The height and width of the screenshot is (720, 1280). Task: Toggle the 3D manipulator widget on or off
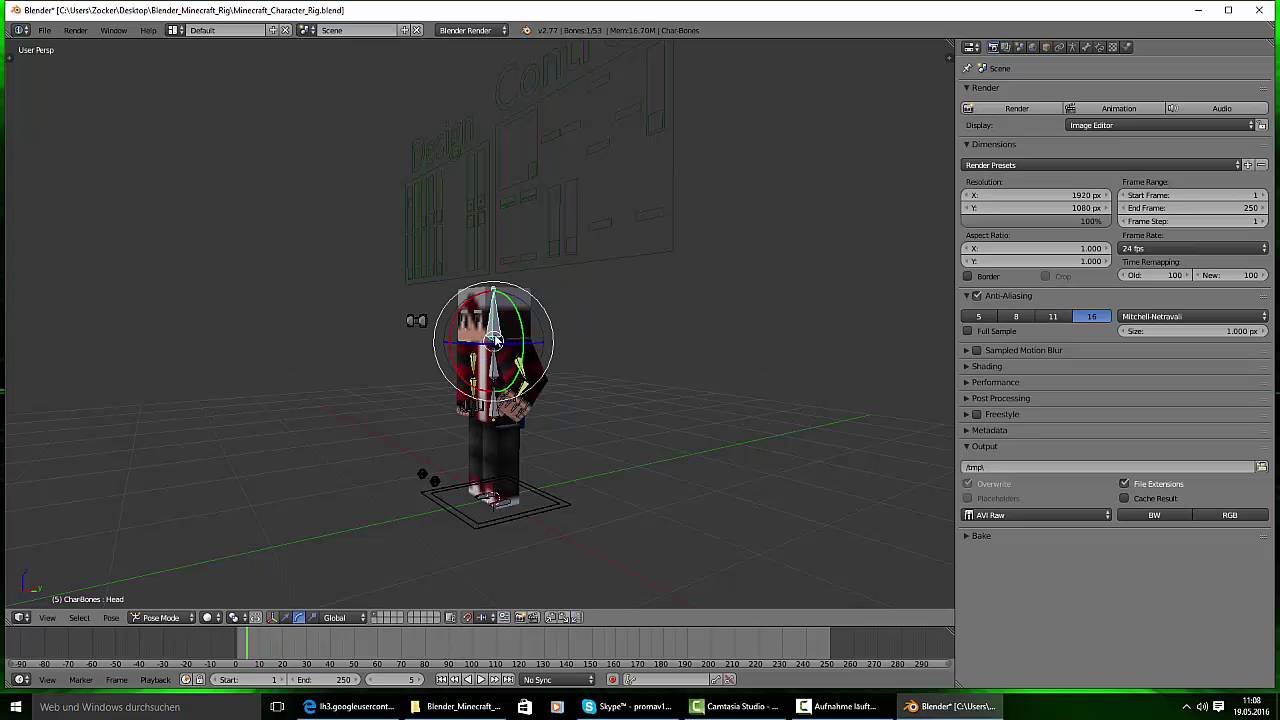tap(273, 617)
